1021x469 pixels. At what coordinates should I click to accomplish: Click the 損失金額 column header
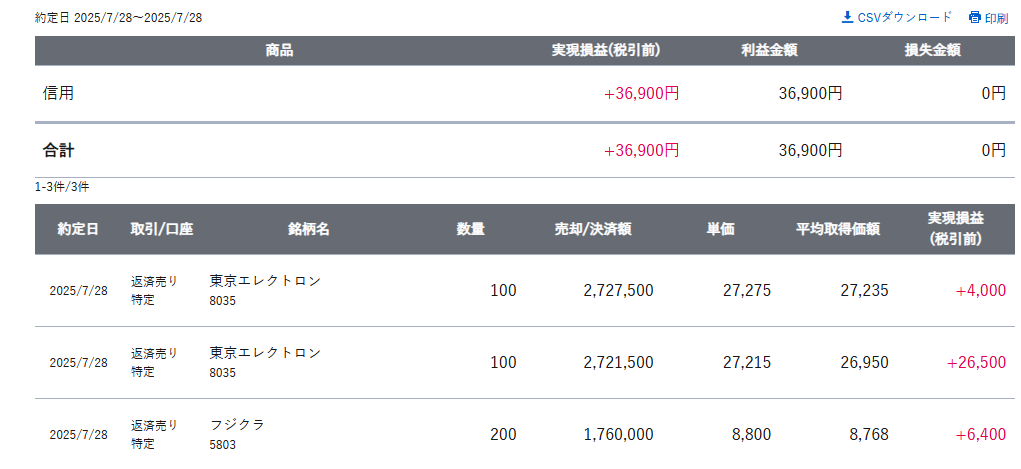[x=932, y=51]
